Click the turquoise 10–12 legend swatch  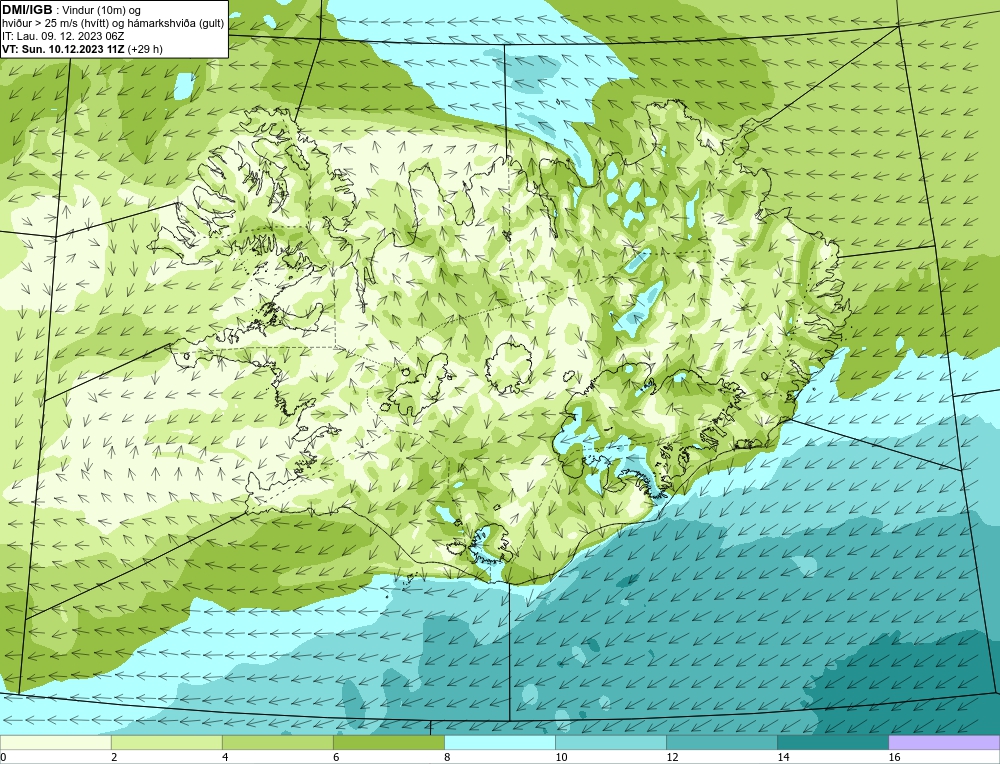click(x=610, y=742)
